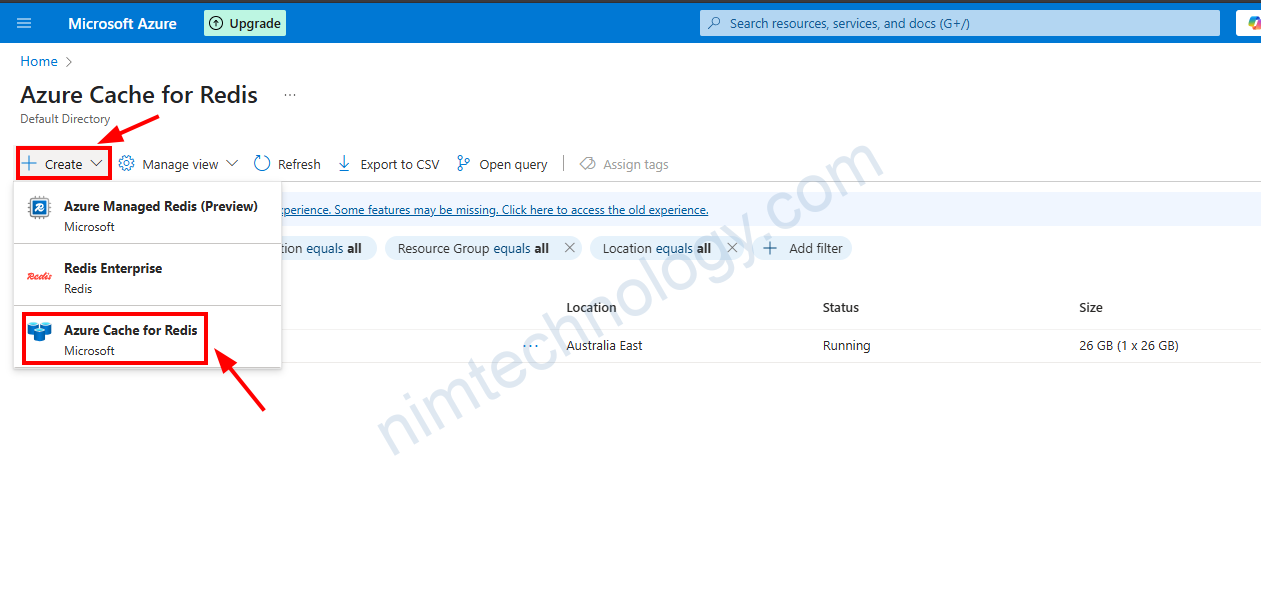
Task: Click the Upgrade button
Action: (x=245, y=23)
